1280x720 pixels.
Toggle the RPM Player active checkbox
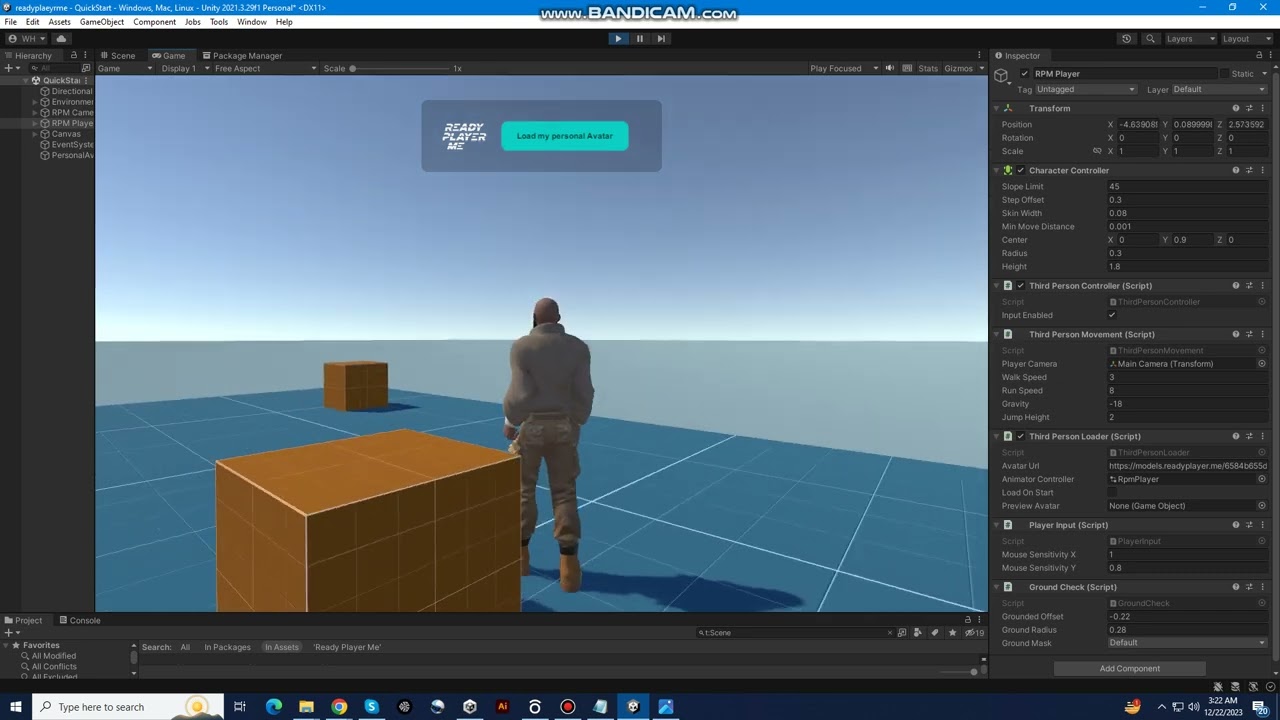(x=1024, y=74)
